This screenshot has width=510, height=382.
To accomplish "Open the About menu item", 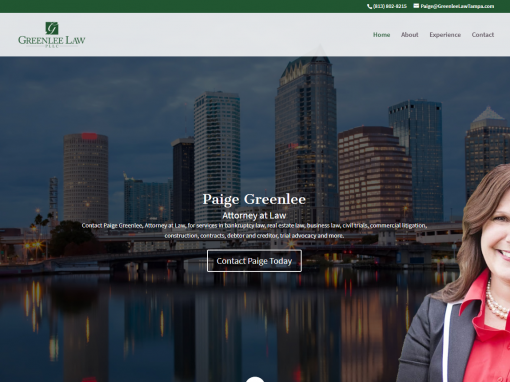I will pyautogui.click(x=409, y=35).
